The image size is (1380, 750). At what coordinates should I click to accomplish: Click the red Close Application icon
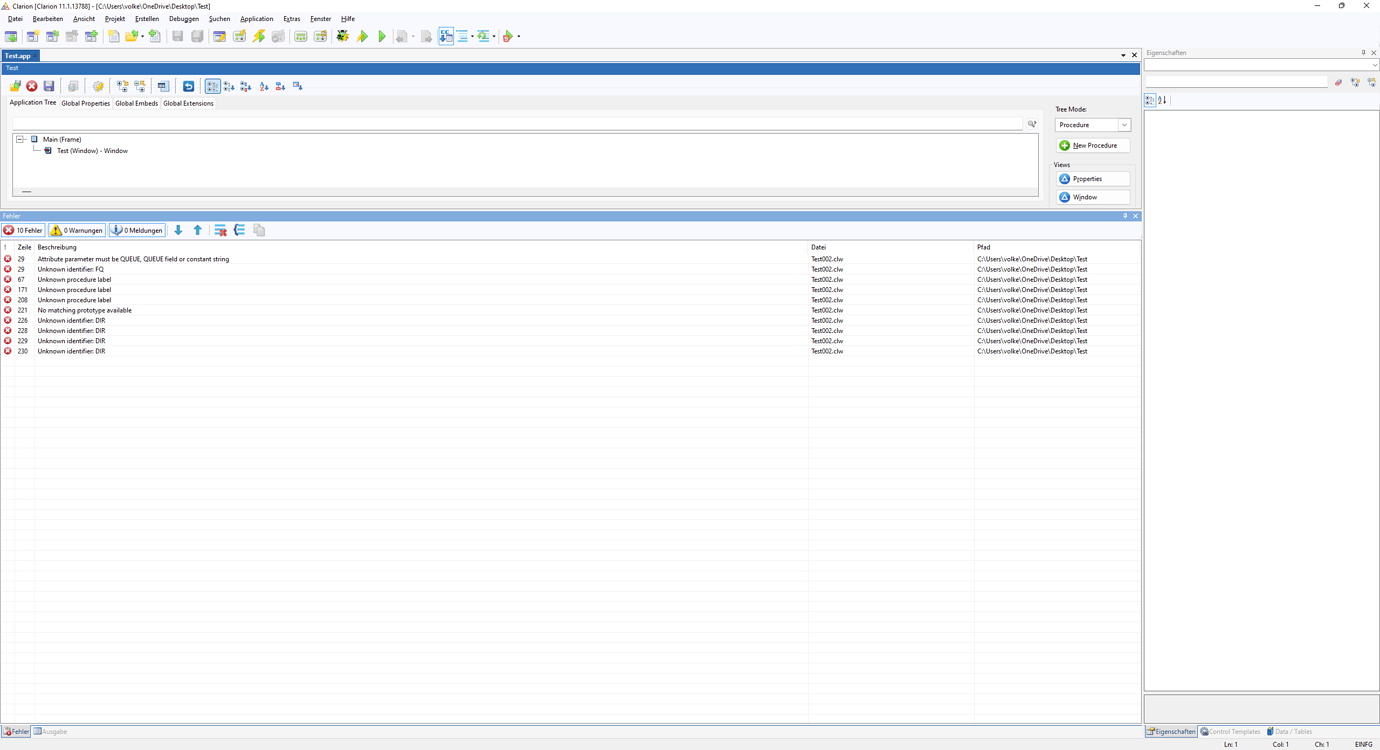pyautogui.click(x=31, y=86)
